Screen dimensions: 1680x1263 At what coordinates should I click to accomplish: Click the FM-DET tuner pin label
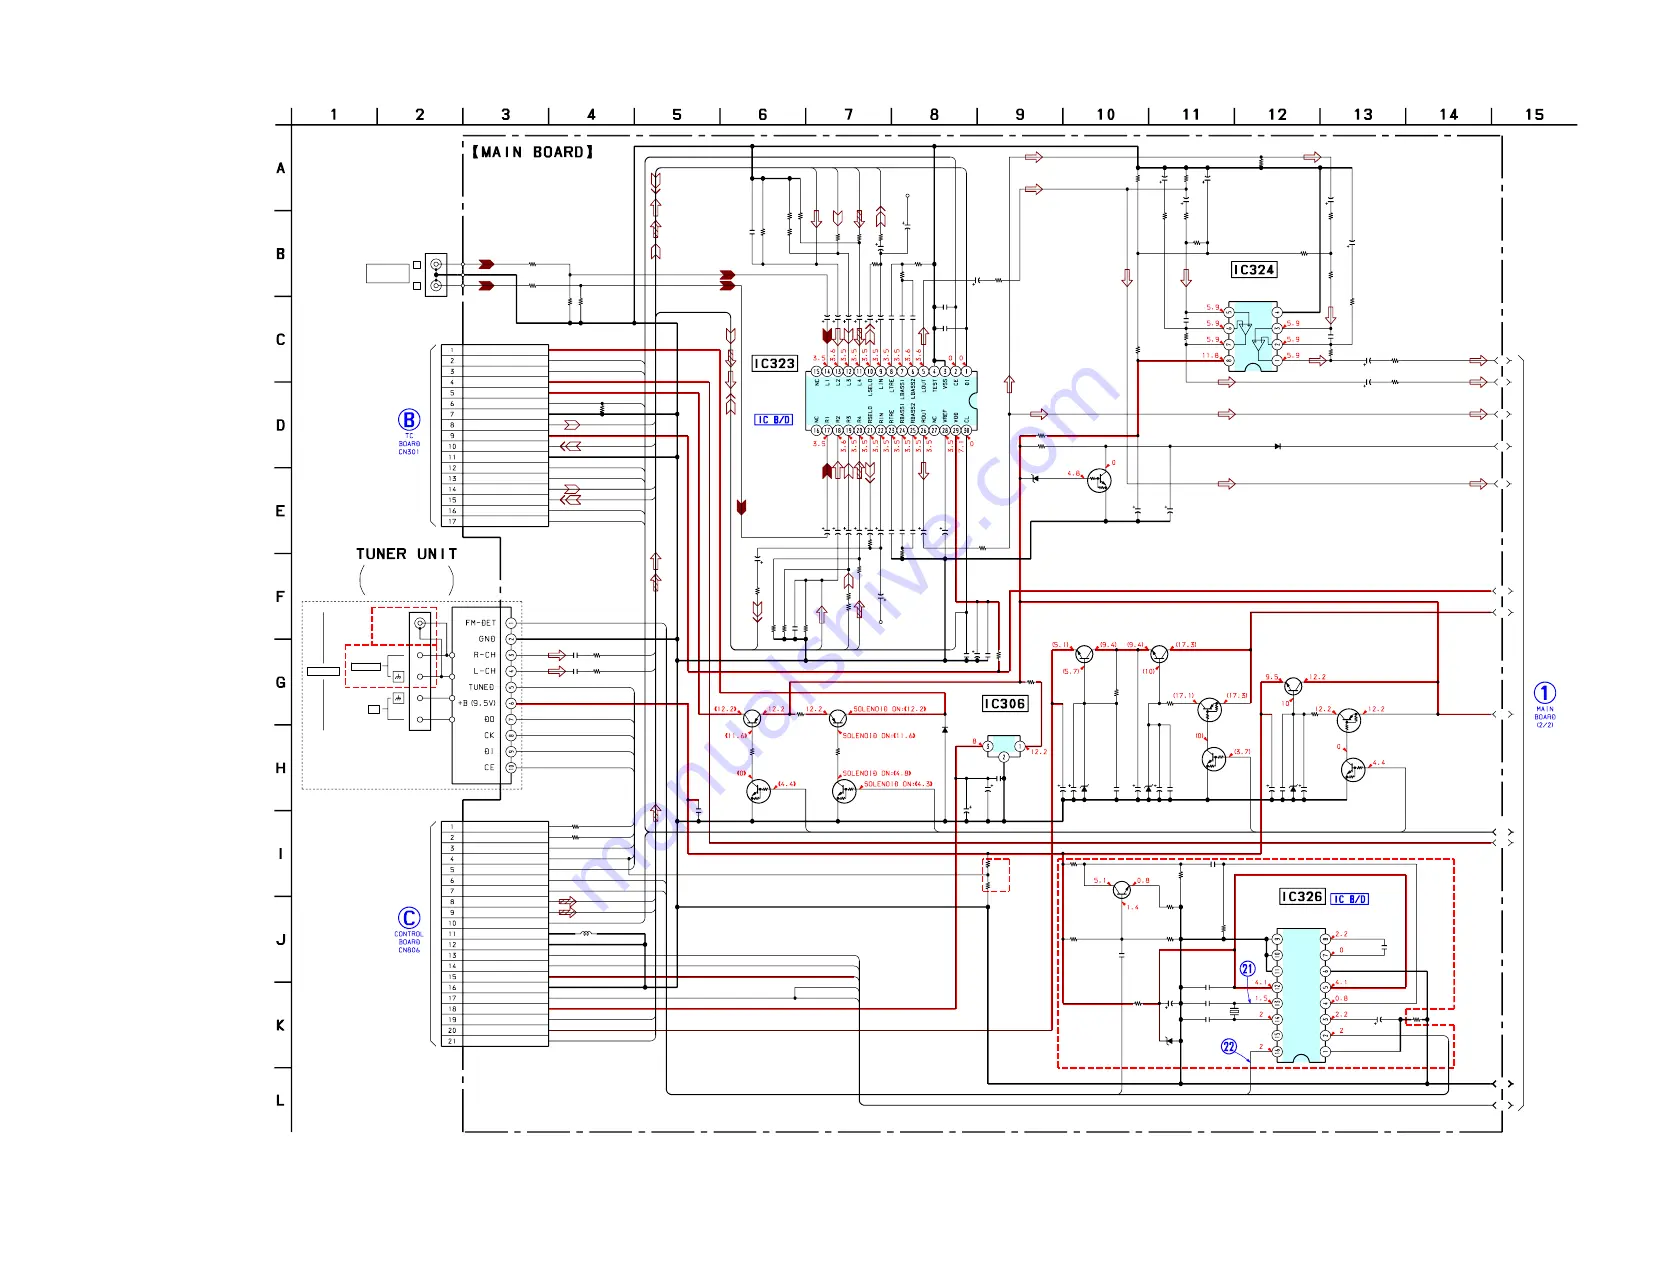click(x=480, y=623)
